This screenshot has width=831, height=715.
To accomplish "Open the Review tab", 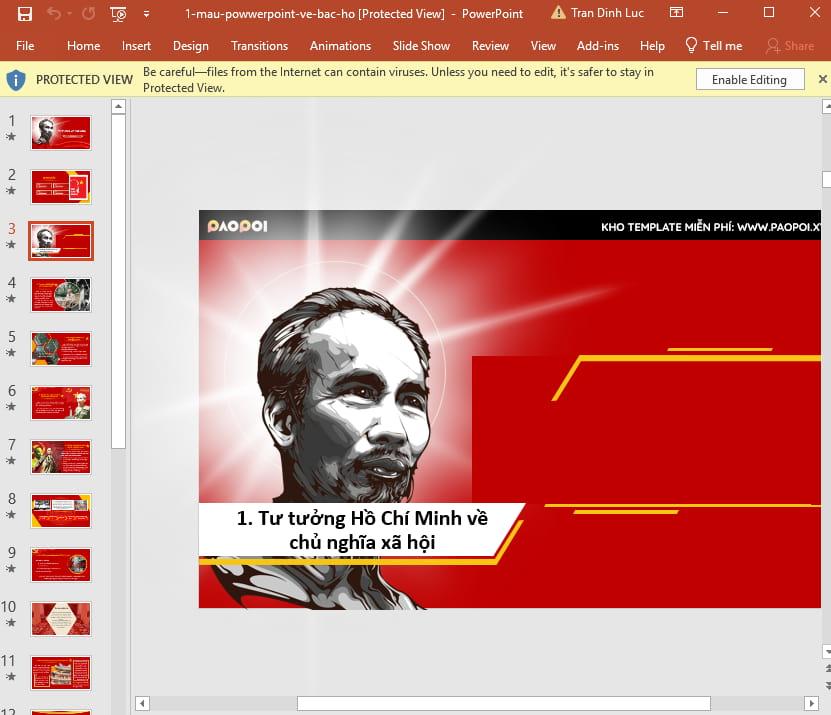I will coord(490,46).
